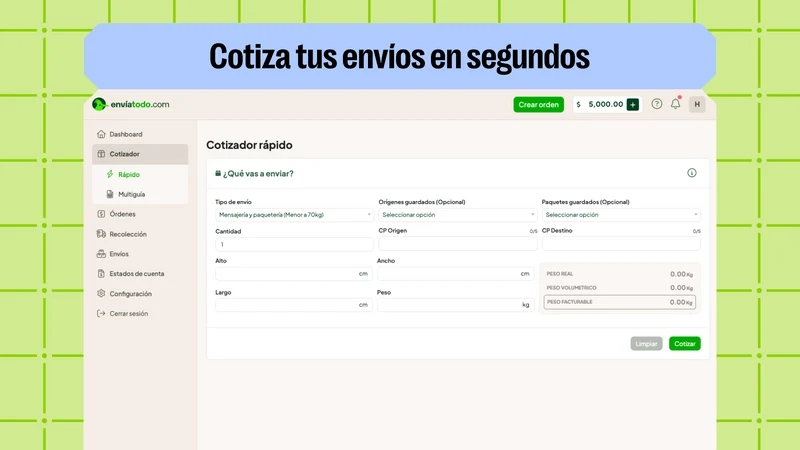
Task: Click the Órdenes icon
Action: click(x=101, y=214)
